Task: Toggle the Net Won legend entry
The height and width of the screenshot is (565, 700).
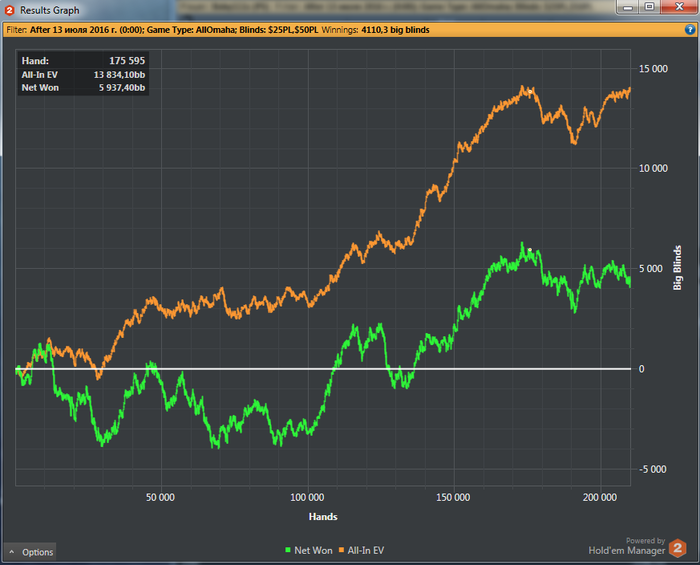Action: [309, 551]
